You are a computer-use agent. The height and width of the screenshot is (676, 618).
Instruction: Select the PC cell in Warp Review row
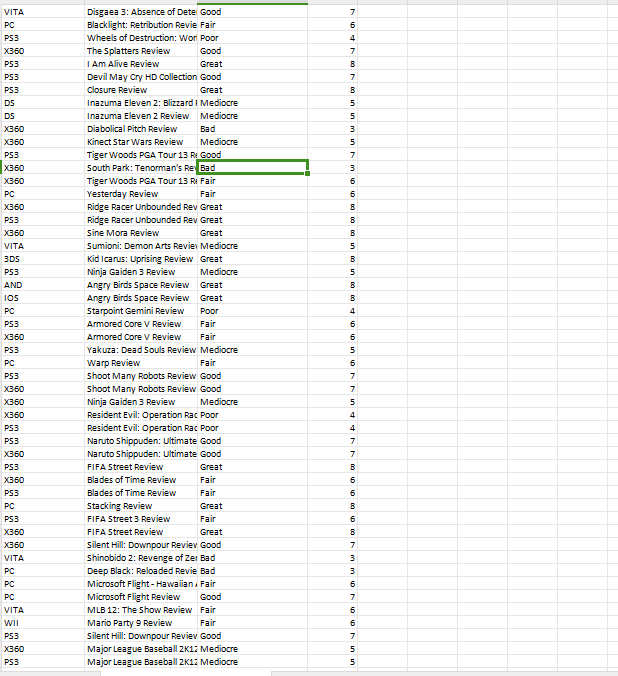pos(42,363)
